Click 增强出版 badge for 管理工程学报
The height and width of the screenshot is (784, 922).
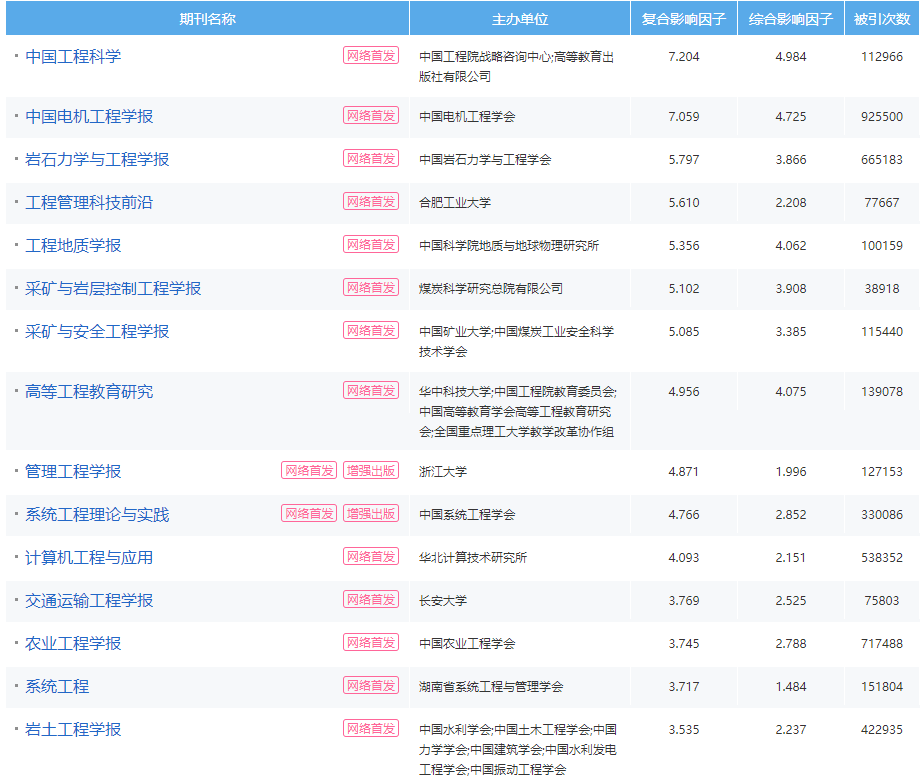click(x=371, y=471)
